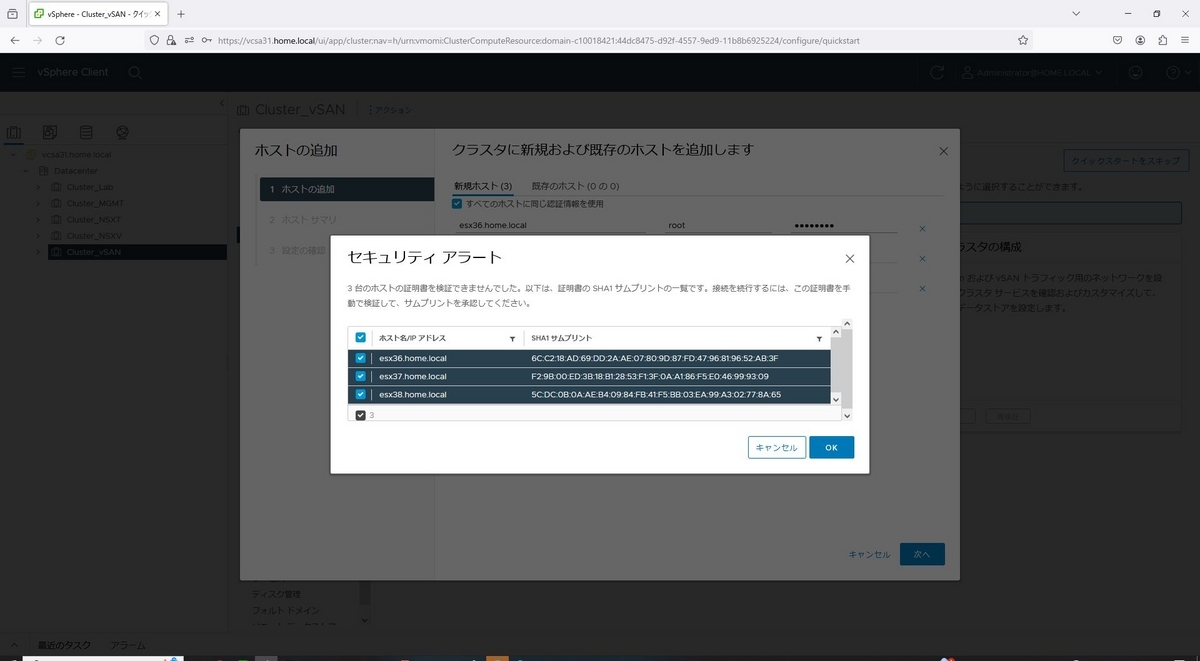Collapse the left navigation sidebar
The image size is (1200, 661).
[x=222, y=104]
